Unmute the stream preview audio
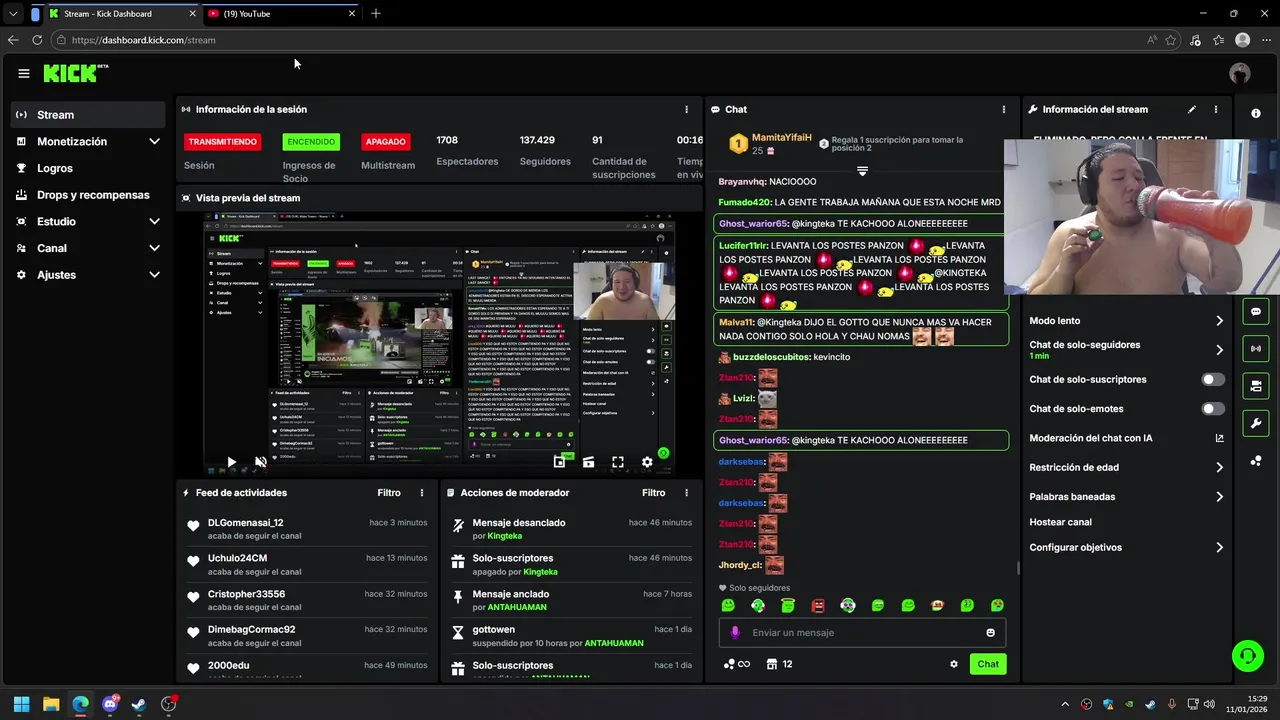 click(260, 462)
